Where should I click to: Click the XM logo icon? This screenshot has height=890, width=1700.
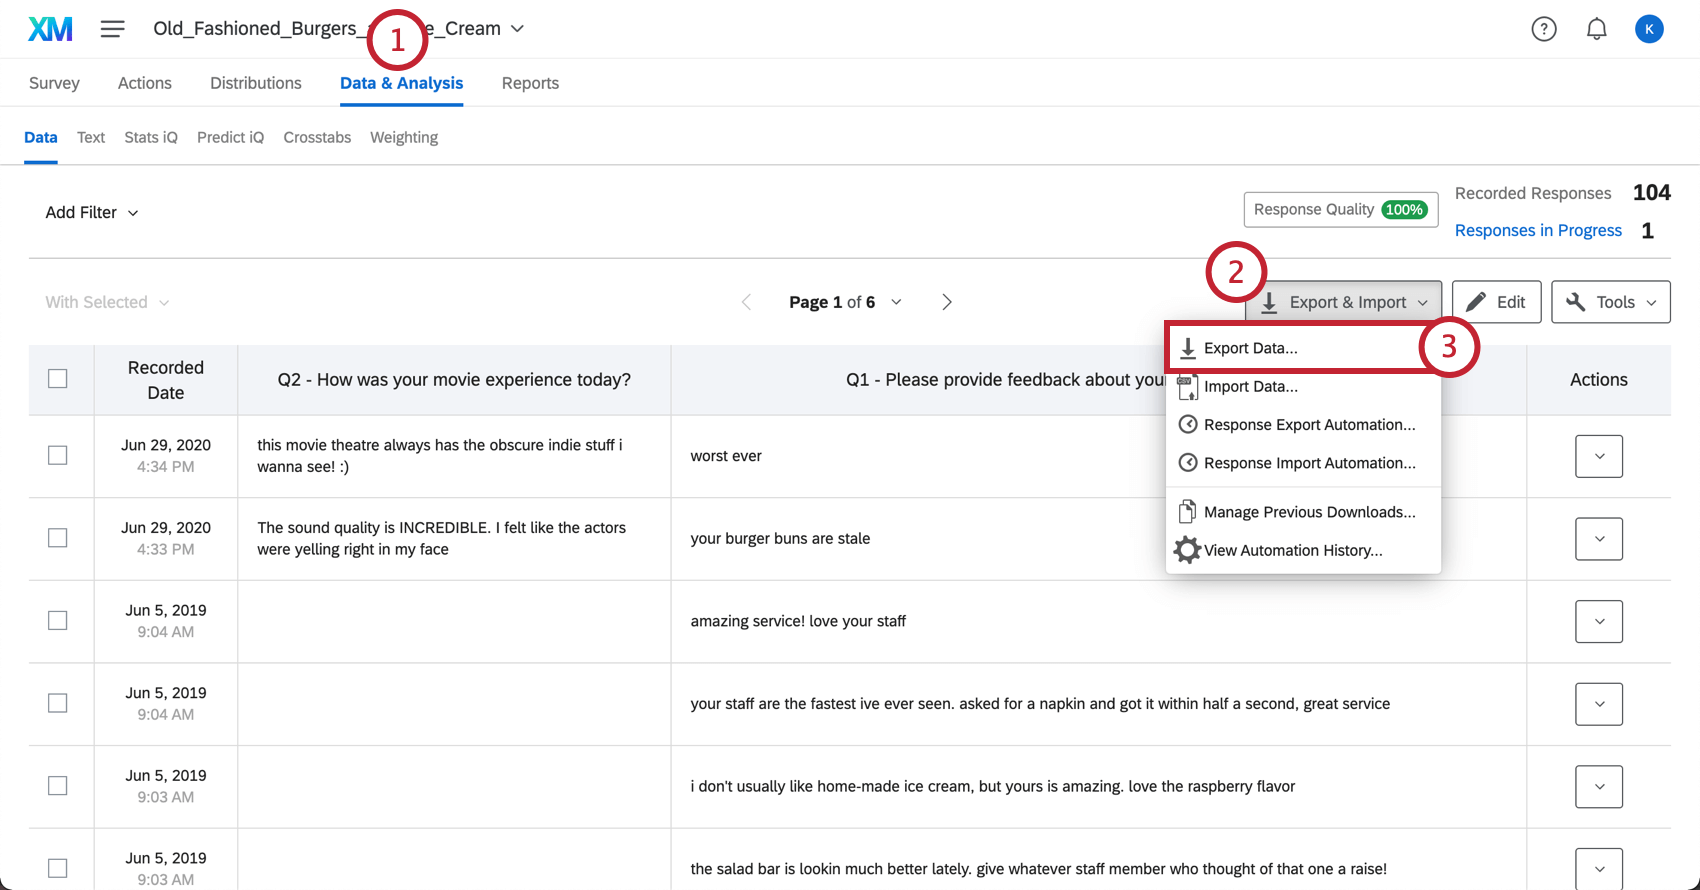[50, 29]
